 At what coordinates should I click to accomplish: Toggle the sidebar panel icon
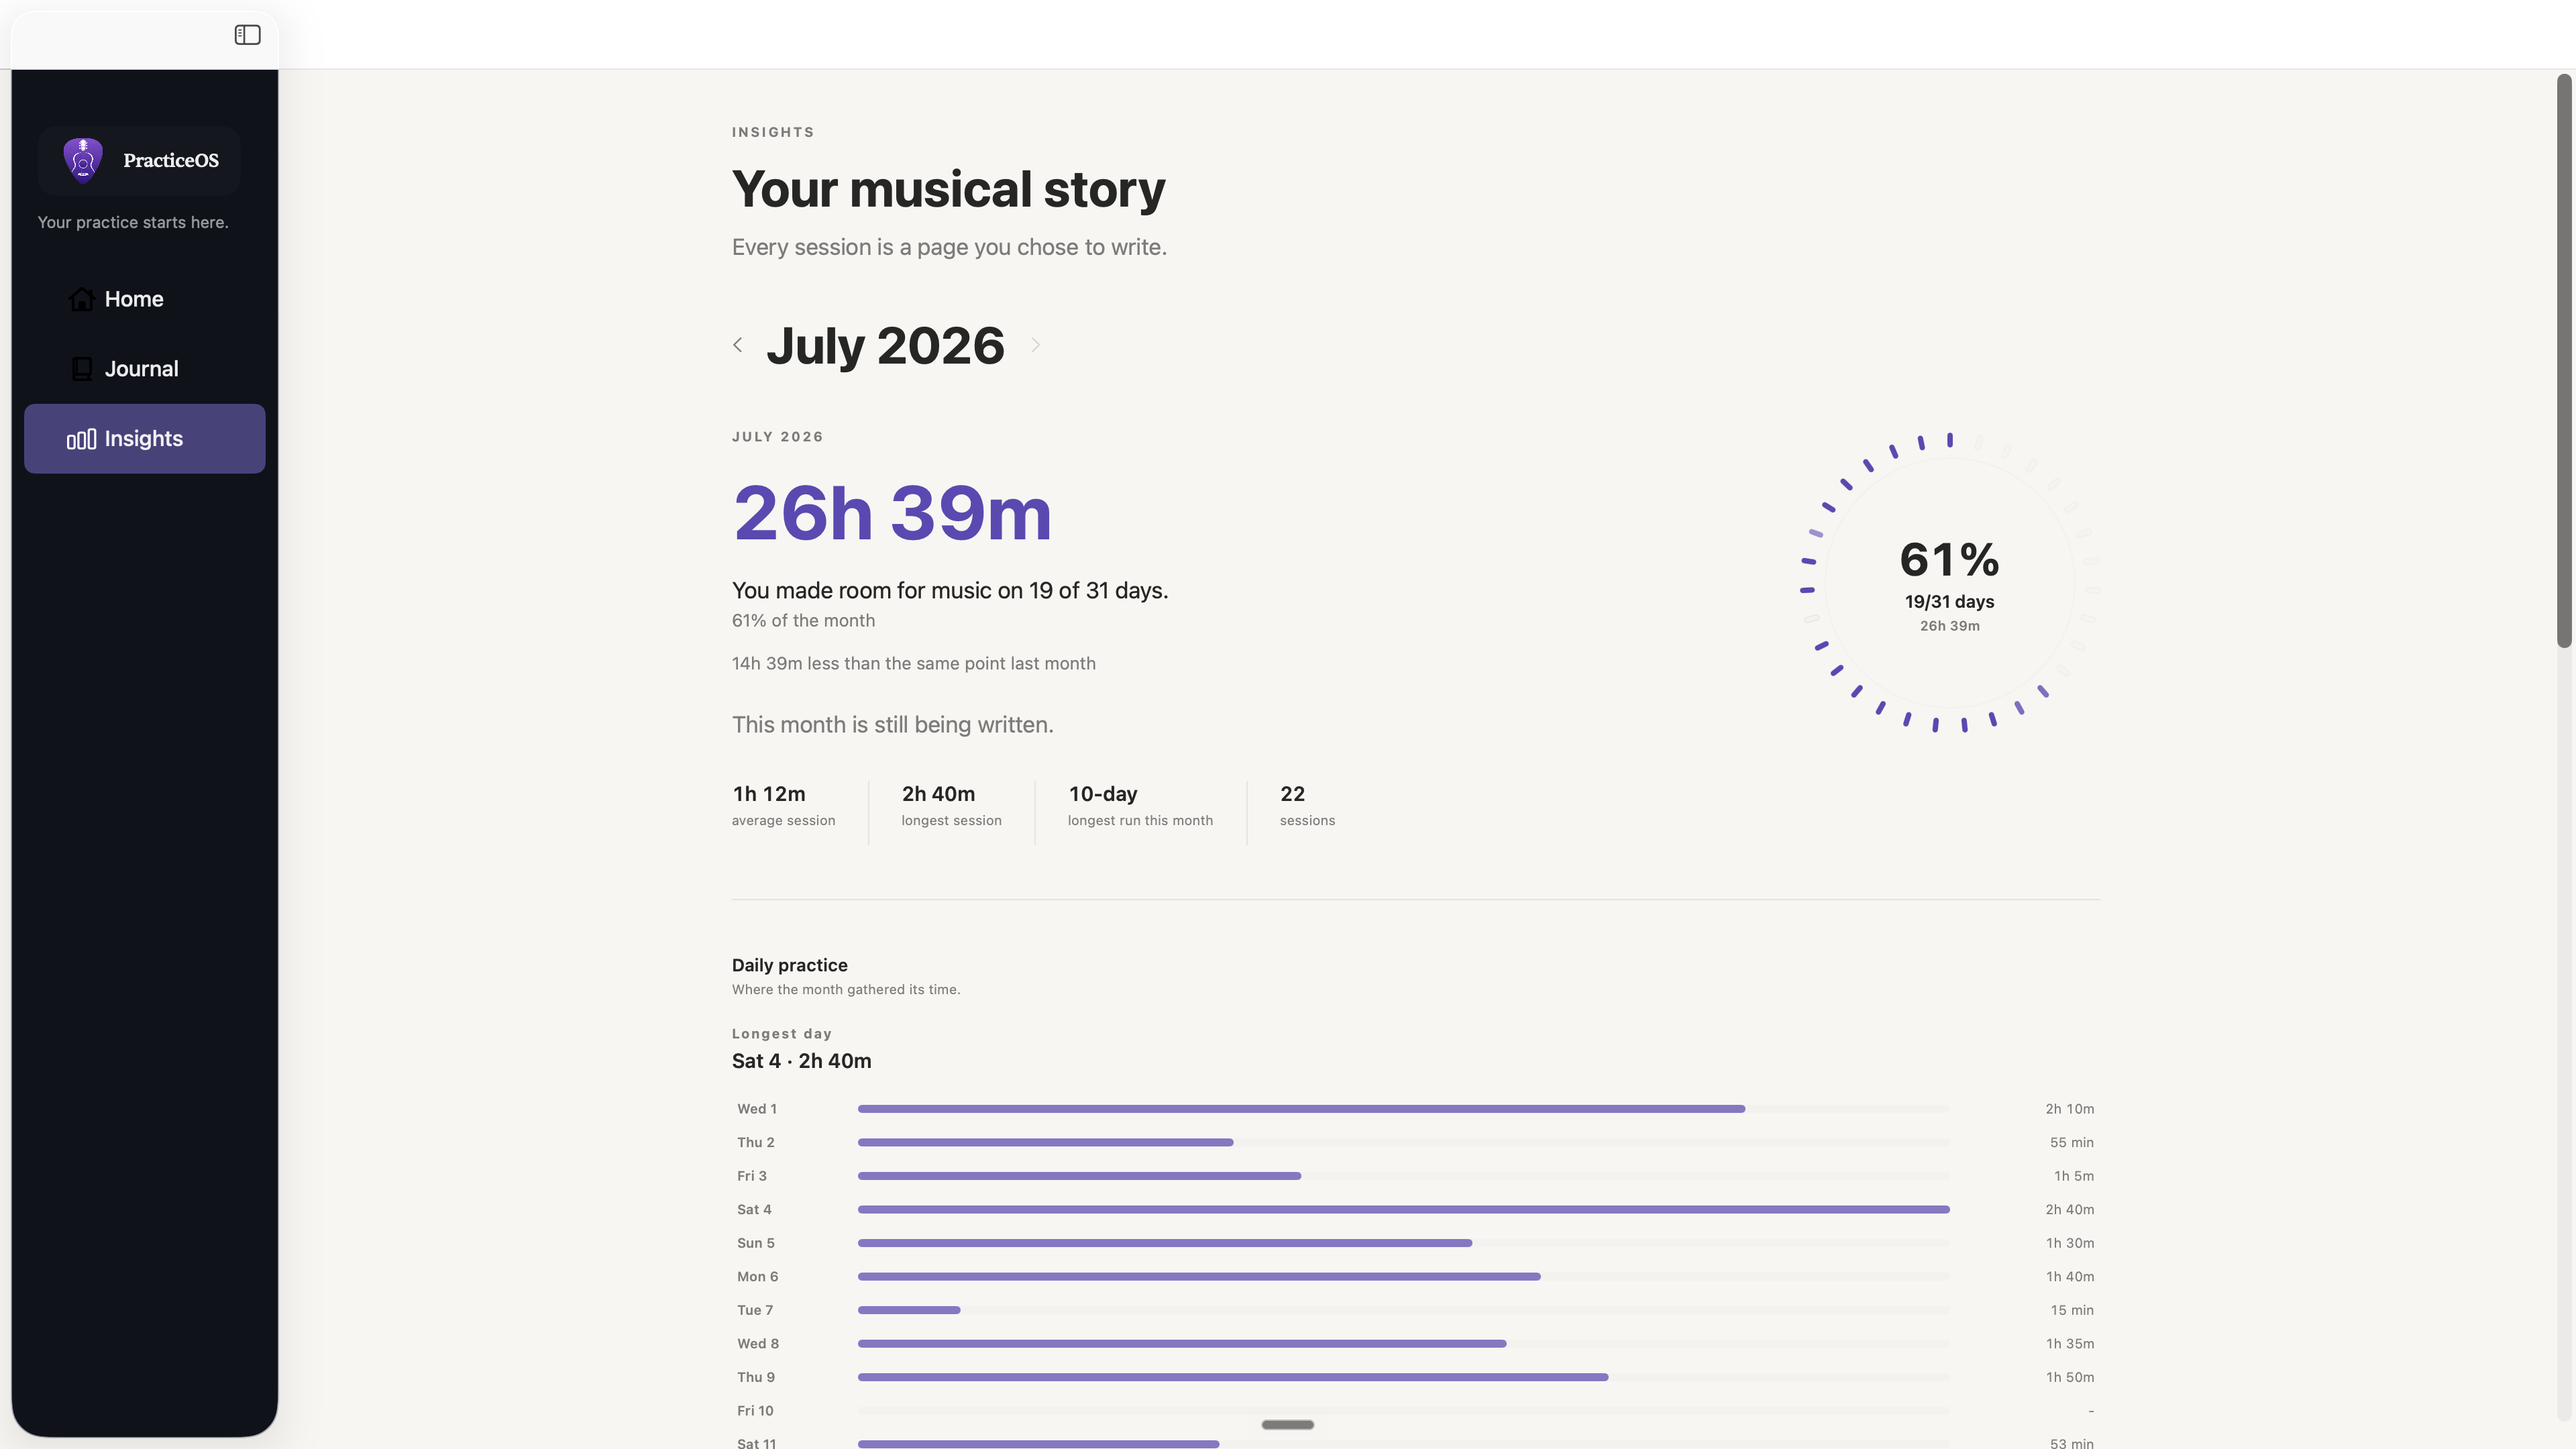click(x=247, y=35)
